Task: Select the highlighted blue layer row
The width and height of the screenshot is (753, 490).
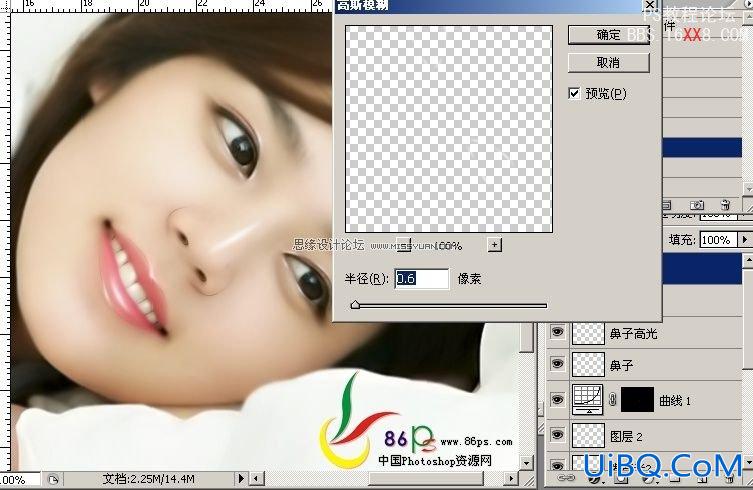Action: pyautogui.click(x=702, y=269)
